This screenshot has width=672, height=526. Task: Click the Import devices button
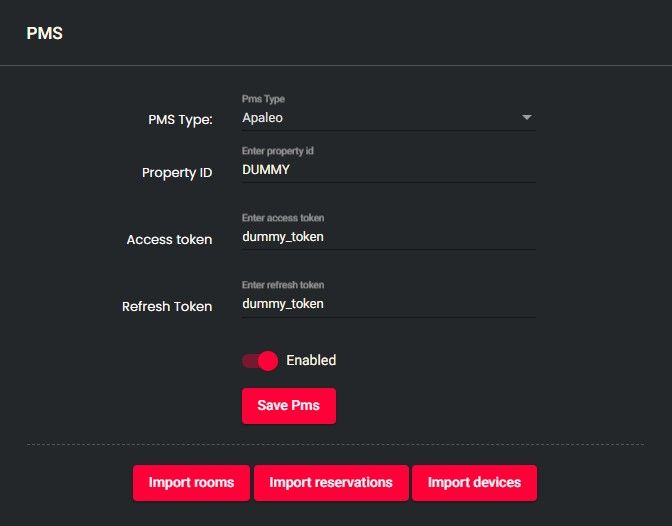point(474,482)
